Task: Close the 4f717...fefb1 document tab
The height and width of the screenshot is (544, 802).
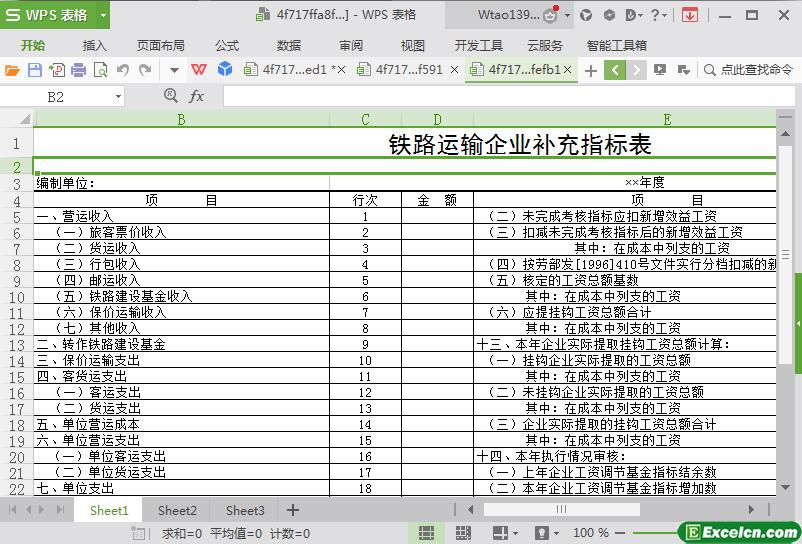Action: pos(567,70)
